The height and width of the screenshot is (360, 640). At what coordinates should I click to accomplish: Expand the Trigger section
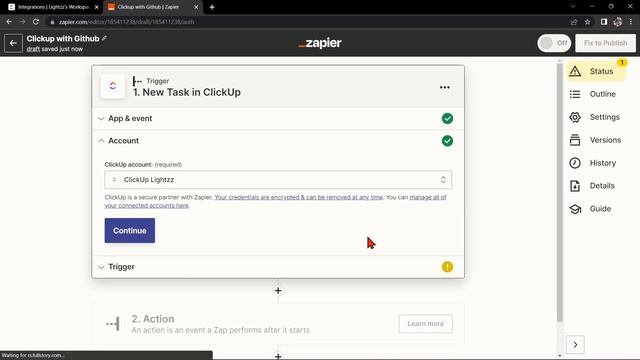278,267
